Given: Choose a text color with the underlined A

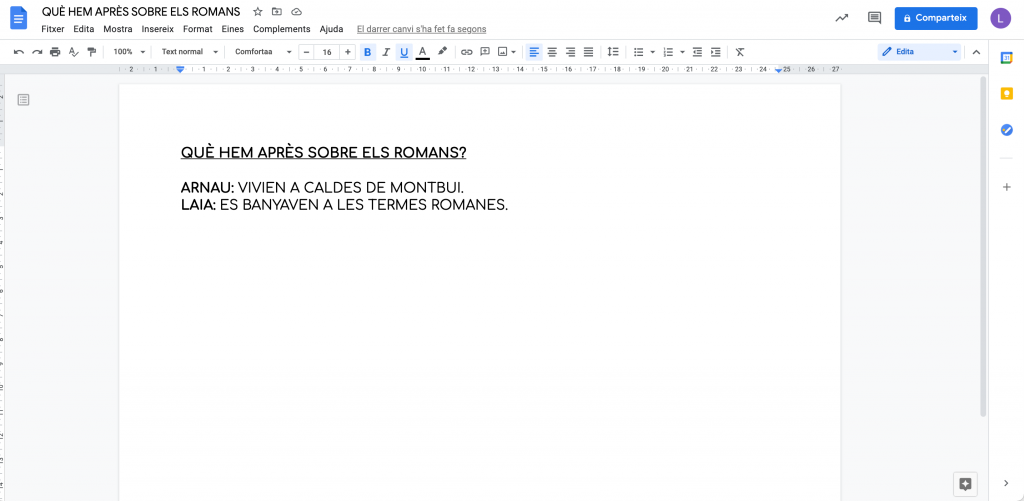Looking at the screenshot, I should click(x=422, y=52).
